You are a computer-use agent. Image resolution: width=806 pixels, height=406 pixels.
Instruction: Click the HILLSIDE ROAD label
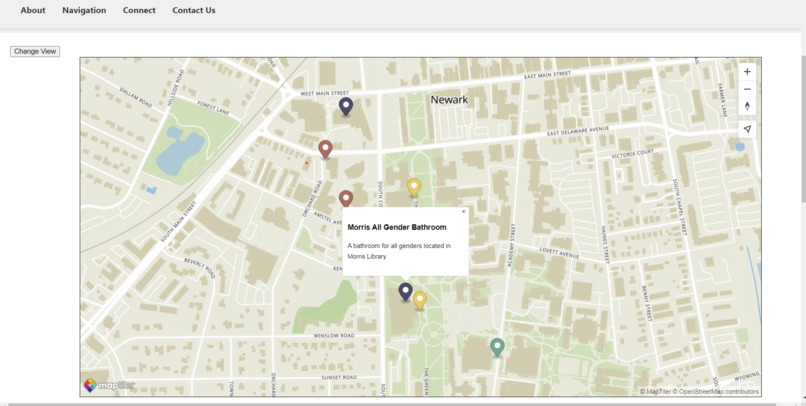(x=175, y=88)
